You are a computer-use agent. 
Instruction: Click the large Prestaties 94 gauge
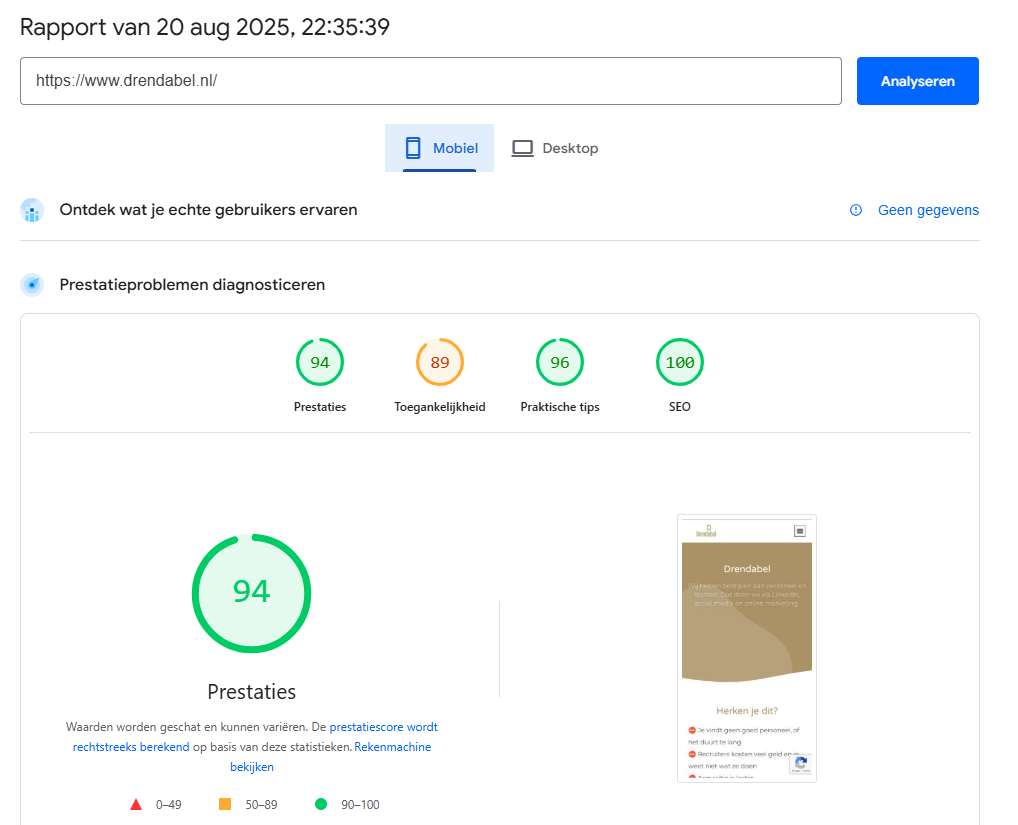point(251,592)
